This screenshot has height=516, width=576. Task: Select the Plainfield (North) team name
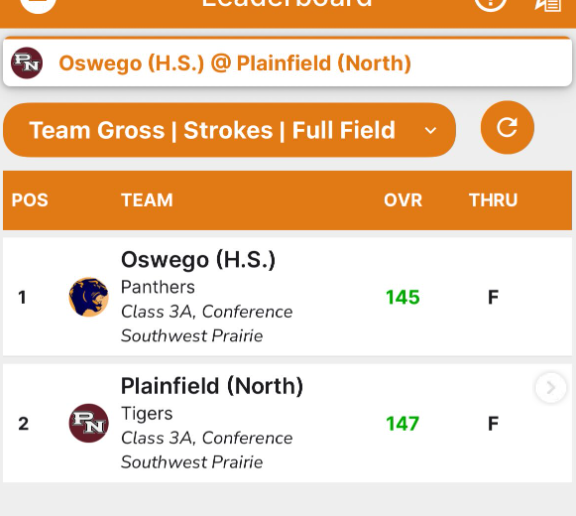coord(212,386)
